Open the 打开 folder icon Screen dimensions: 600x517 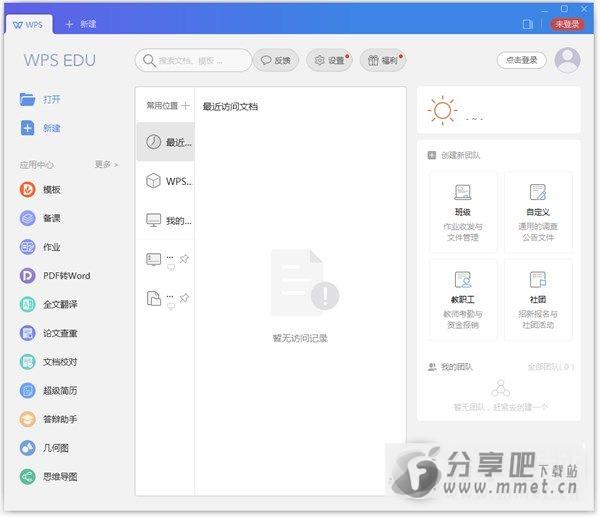[x=28, y=99]
